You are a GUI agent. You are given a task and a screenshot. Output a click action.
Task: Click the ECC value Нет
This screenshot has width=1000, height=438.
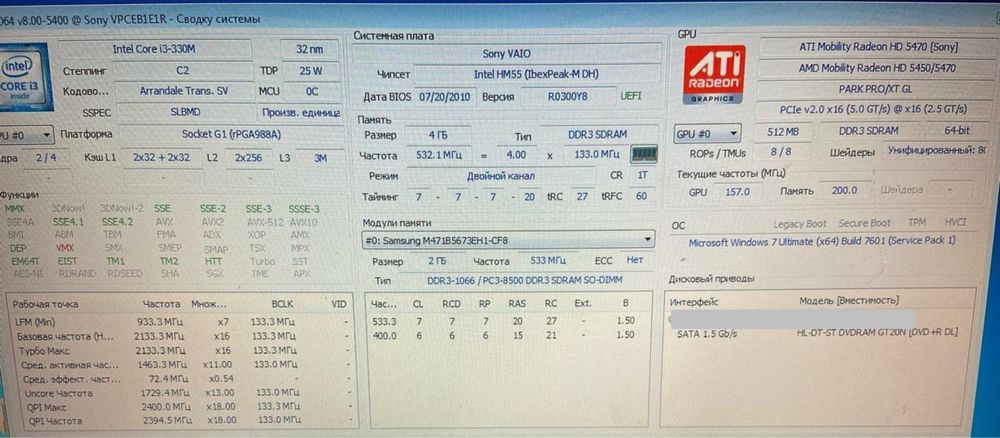click(635, 260)
